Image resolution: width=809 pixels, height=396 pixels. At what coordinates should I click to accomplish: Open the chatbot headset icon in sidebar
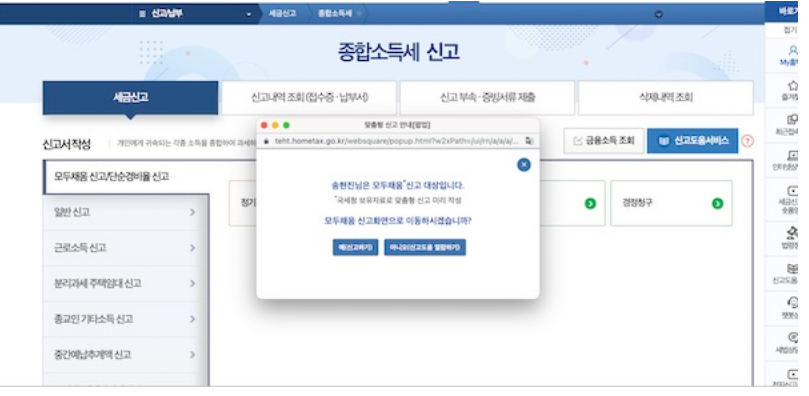tap(793, 303)
